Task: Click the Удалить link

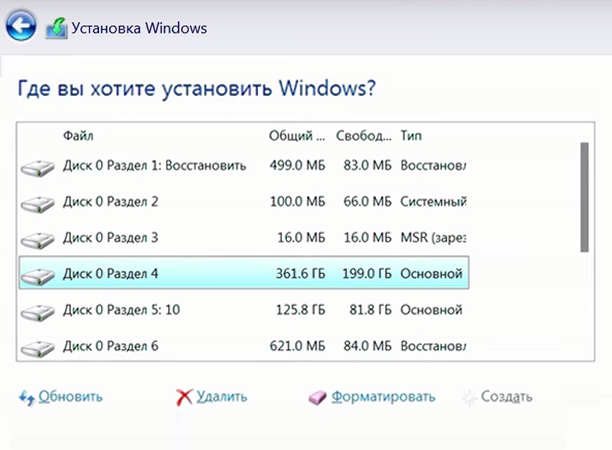Action: 222,397
